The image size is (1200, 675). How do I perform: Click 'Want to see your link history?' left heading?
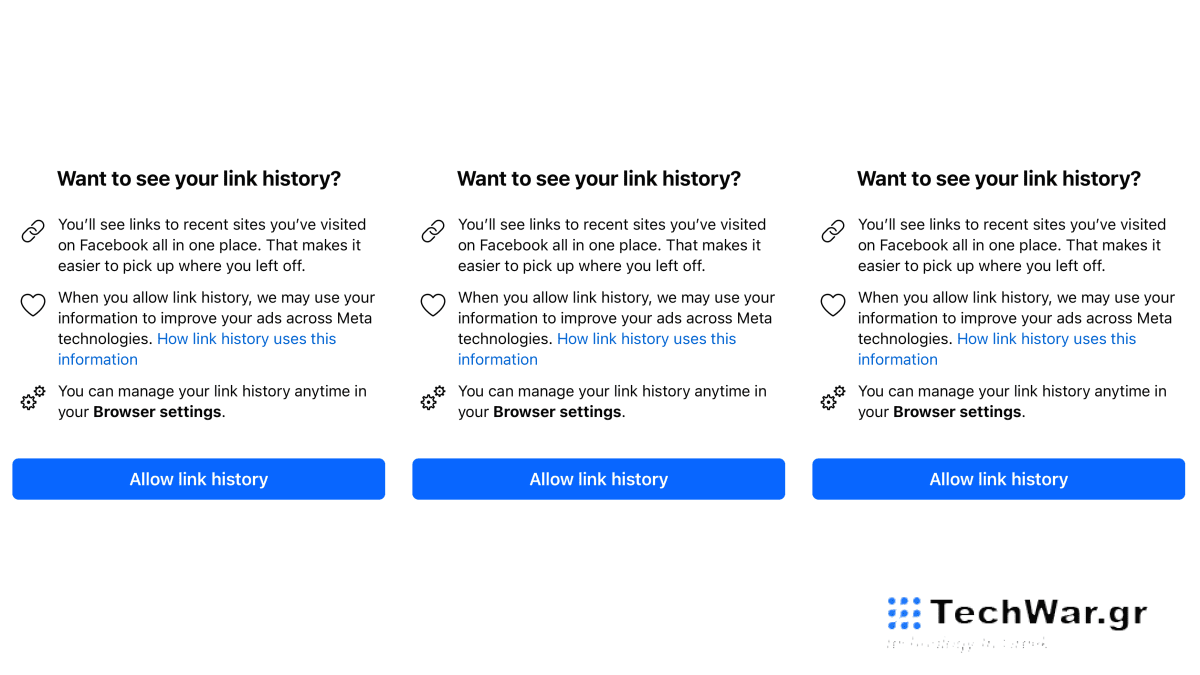tap(199, 179)
